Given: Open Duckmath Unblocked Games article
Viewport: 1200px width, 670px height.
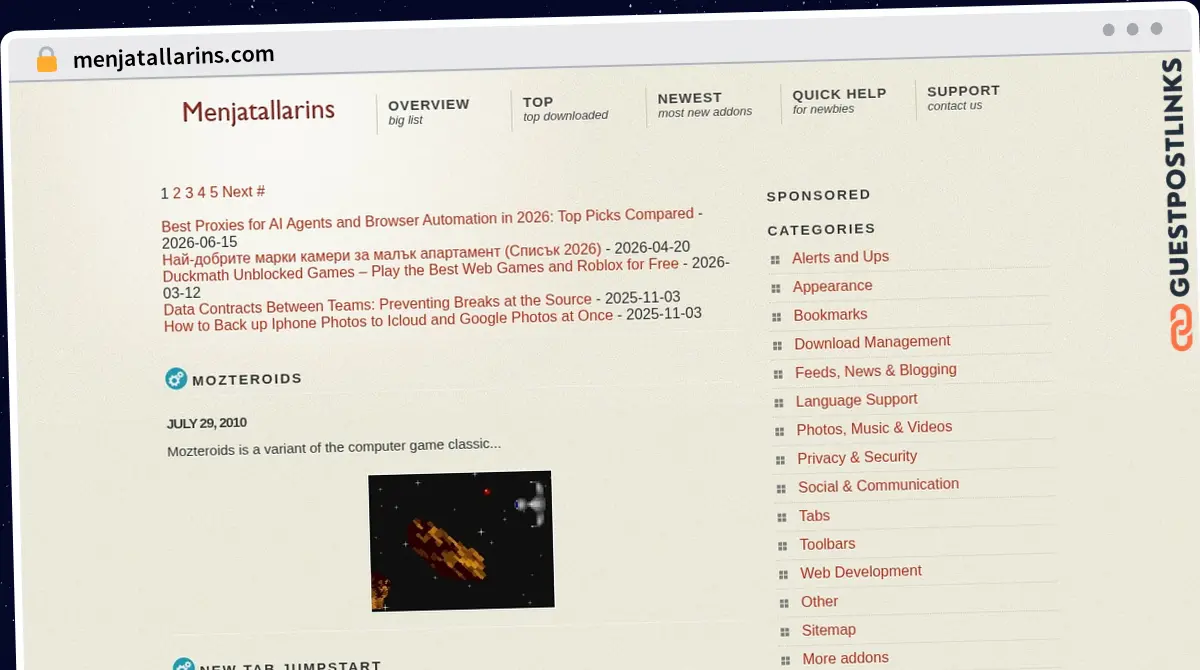Looking at the screenshot, I should (x=421, y=269).
